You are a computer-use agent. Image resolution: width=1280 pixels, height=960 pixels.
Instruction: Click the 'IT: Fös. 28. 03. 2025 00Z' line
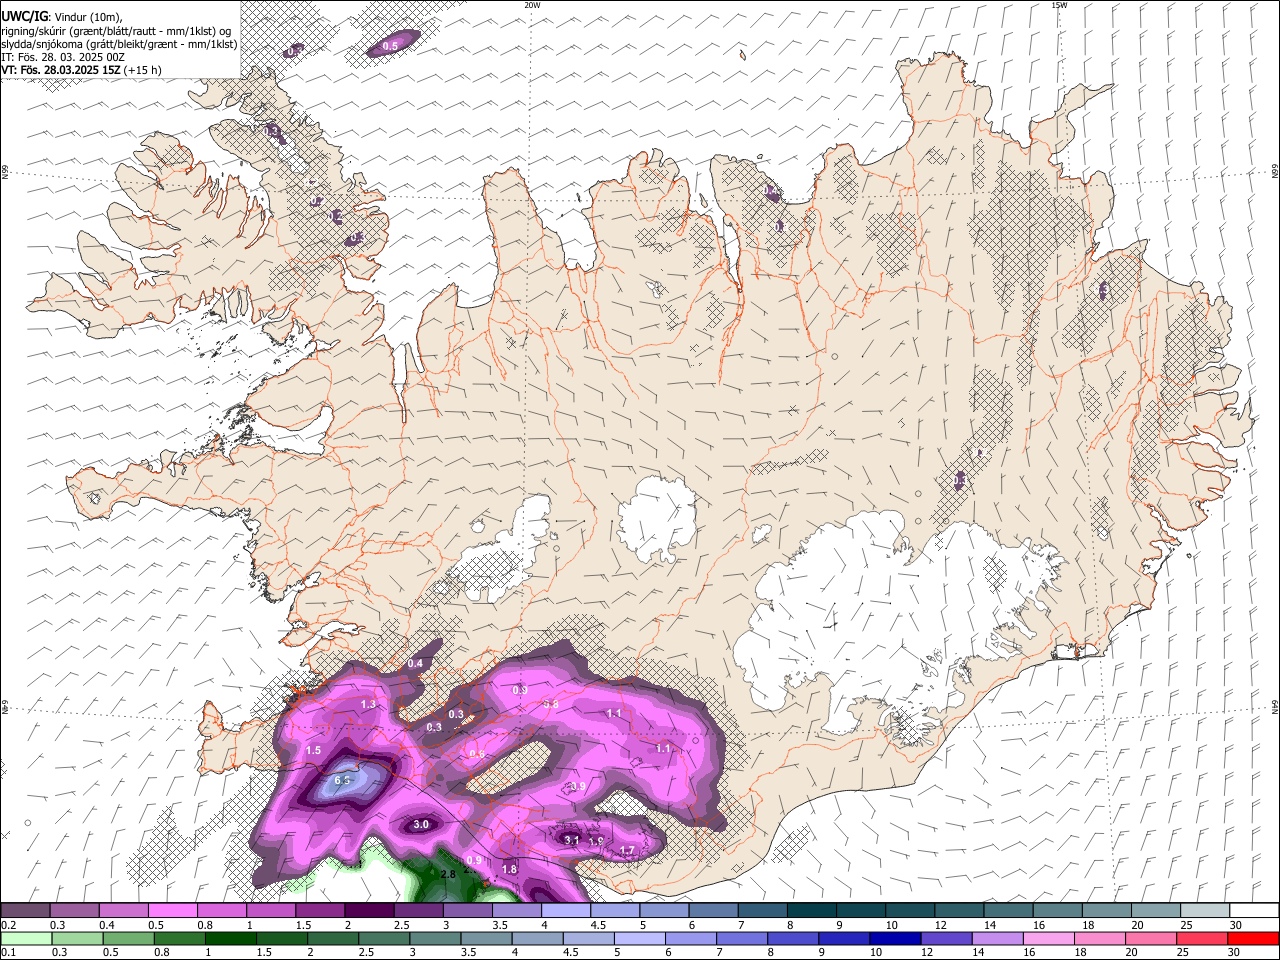click(x=63, y=57)
